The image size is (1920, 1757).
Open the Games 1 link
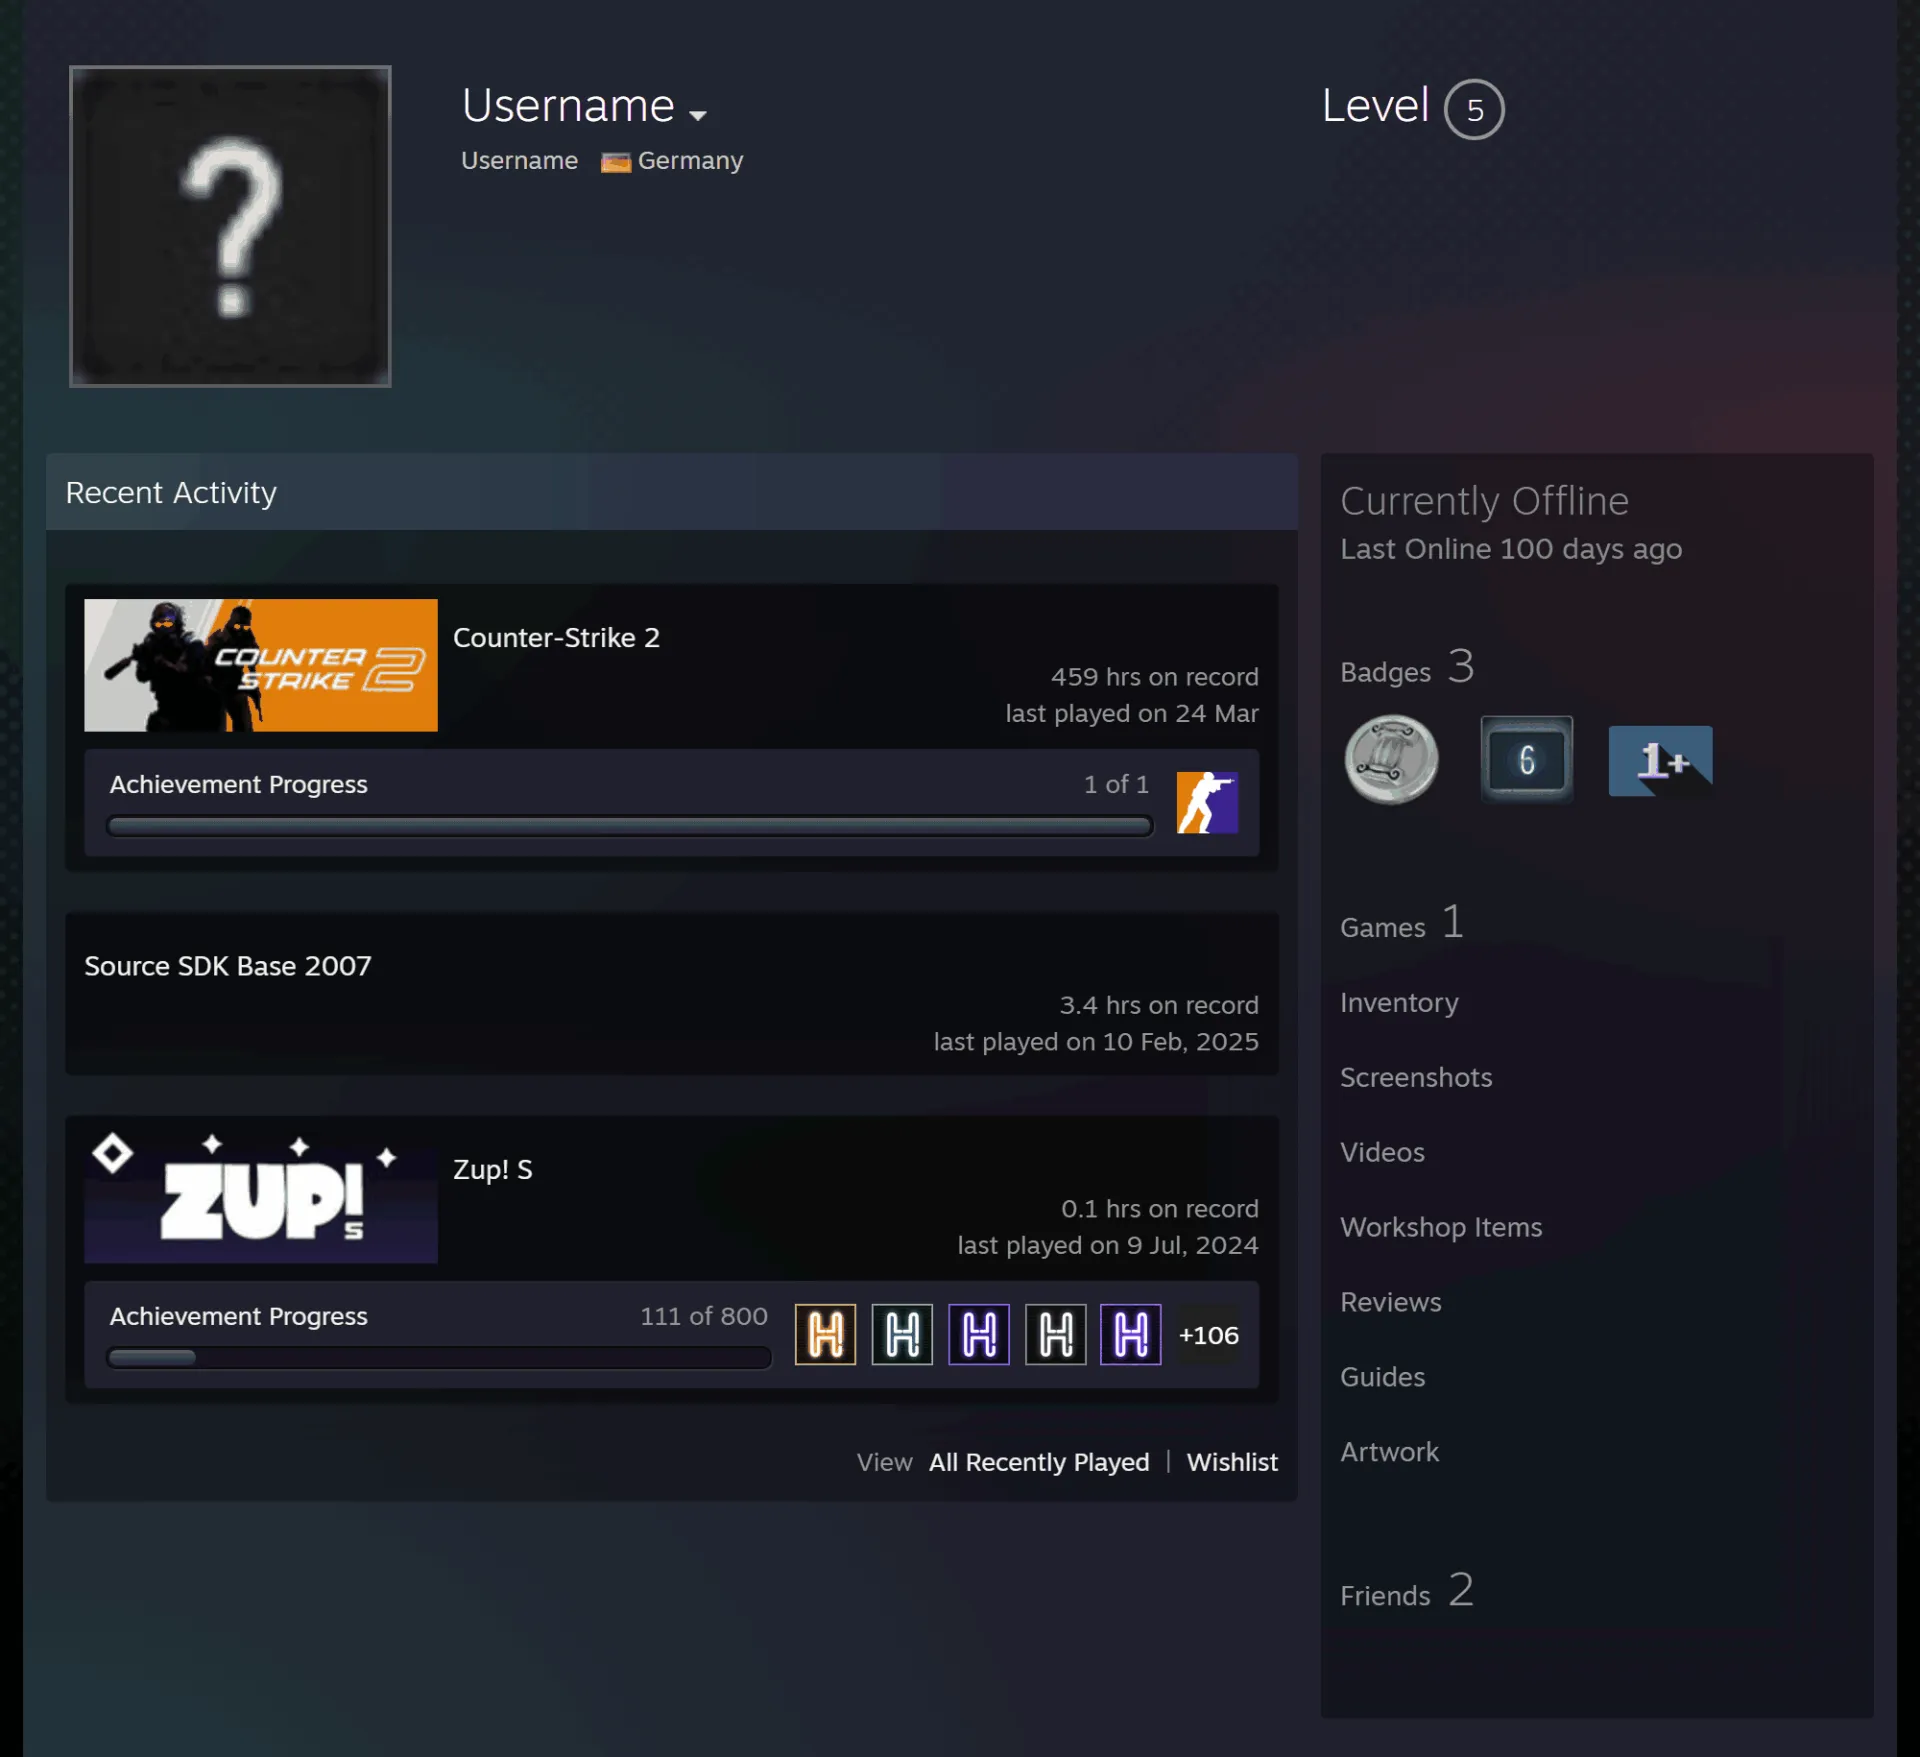(x=1402, y=924)
